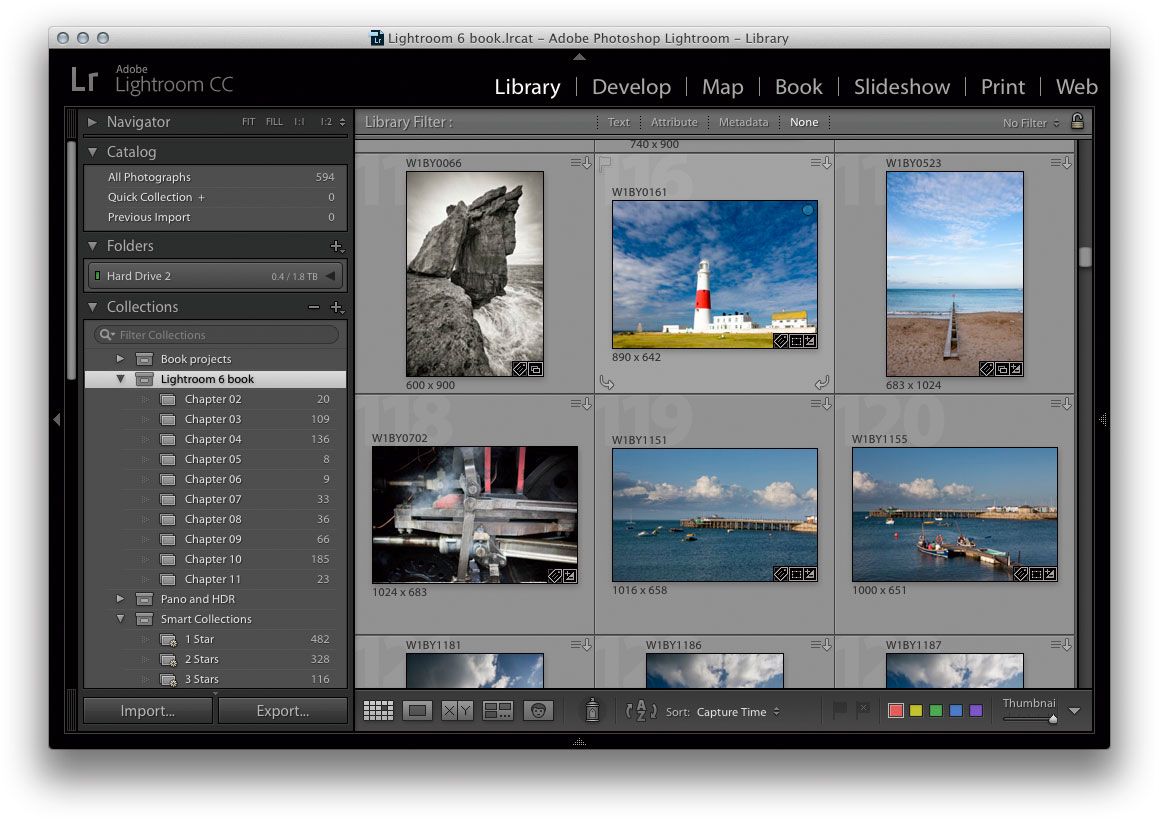
Task: Switch to Grid view
Action: point(378,711)
